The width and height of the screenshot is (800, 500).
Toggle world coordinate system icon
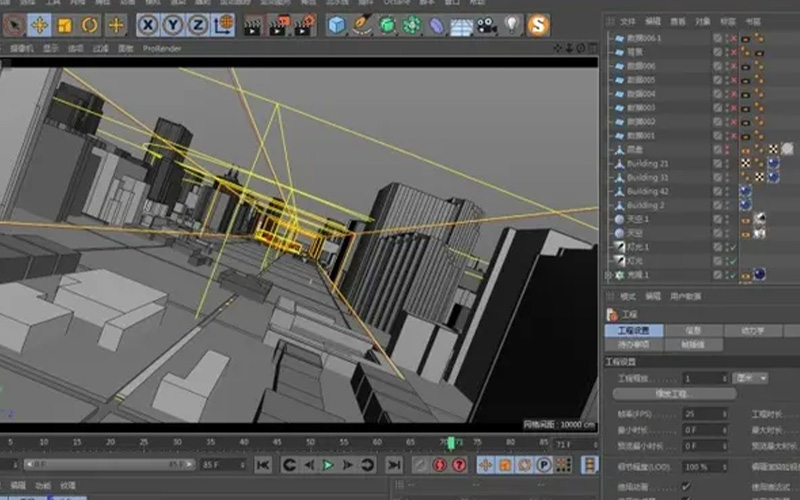tap(223, 24)
